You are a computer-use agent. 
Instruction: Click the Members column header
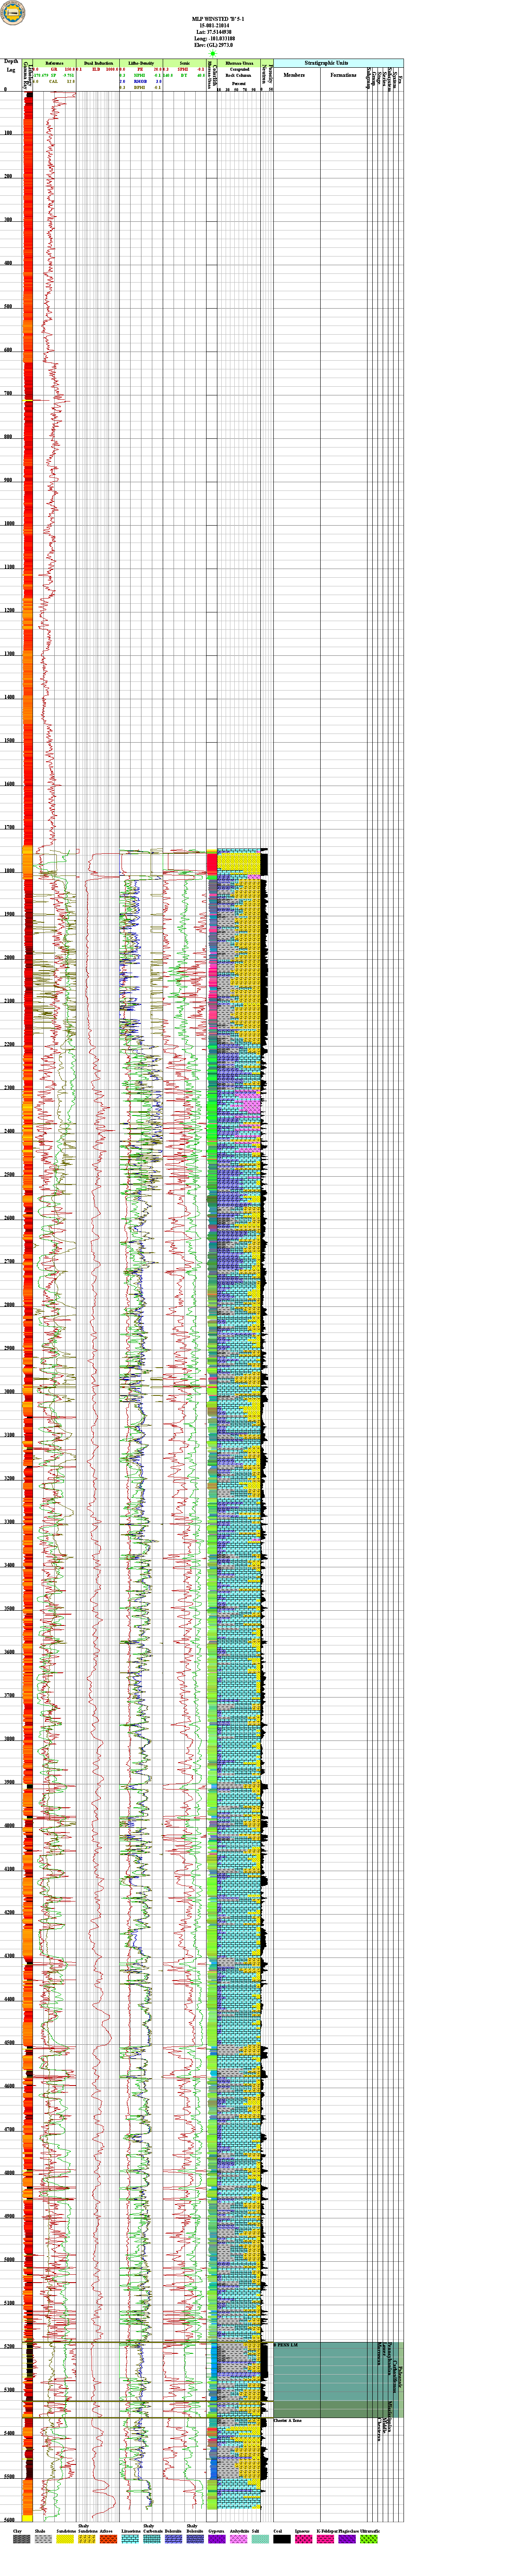(294, 75)
